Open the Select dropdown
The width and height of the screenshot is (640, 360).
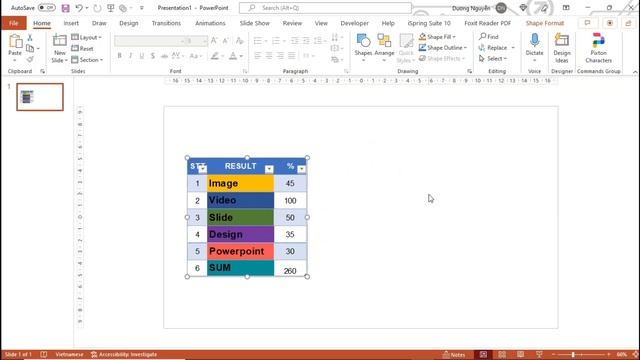click(x=493, y=59)
